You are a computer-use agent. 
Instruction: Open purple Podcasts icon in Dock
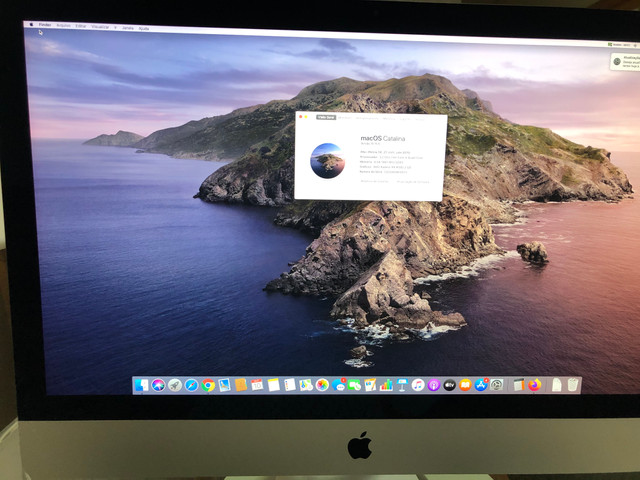434,384
